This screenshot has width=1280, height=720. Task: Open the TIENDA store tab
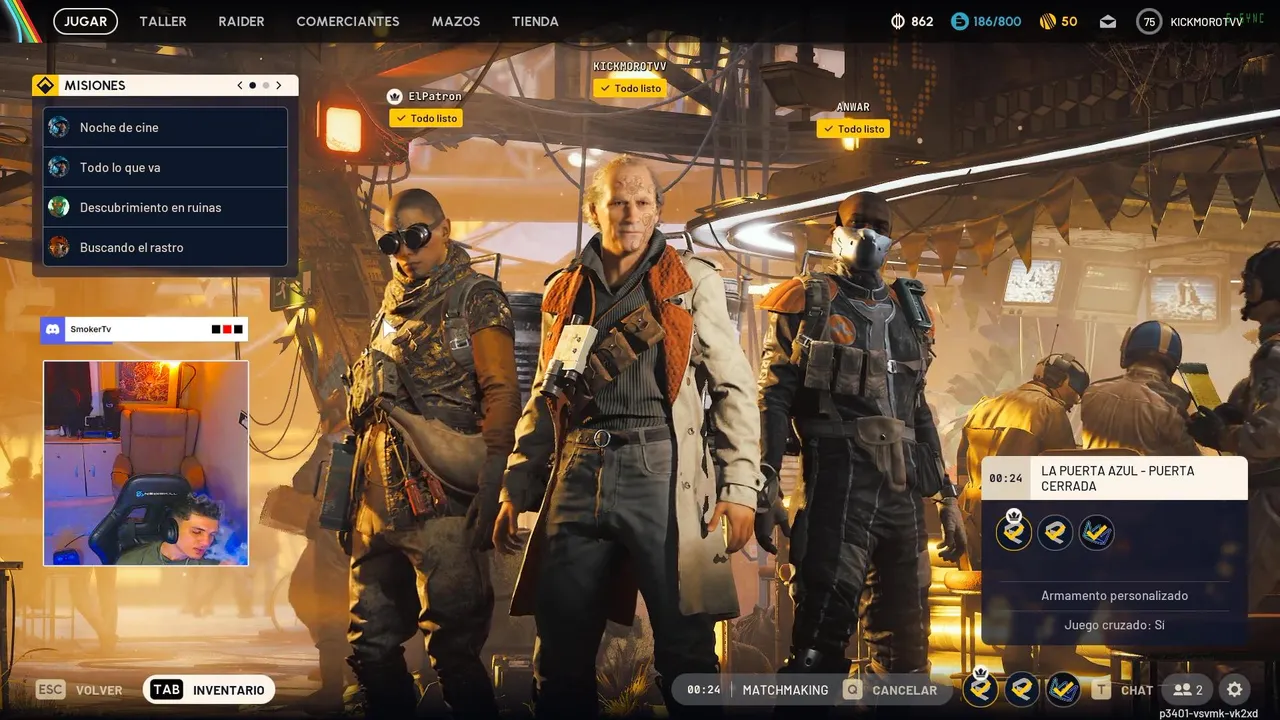(x=535, y=21)
